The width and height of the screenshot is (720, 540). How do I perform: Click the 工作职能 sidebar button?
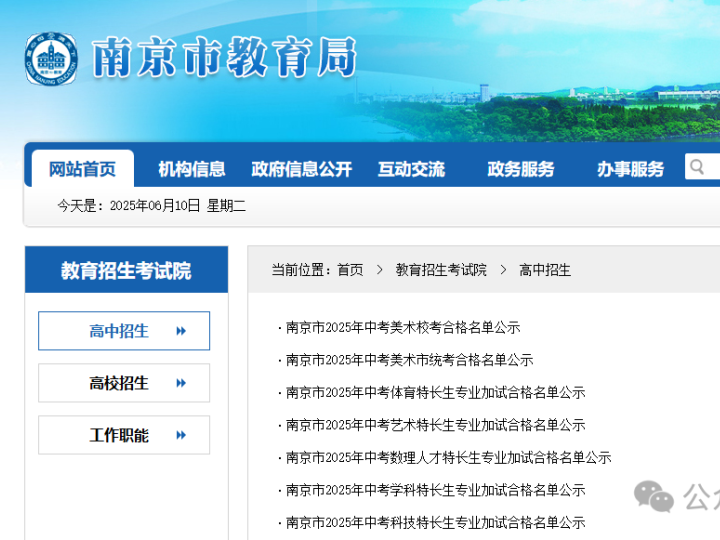(x=124, y=435)
